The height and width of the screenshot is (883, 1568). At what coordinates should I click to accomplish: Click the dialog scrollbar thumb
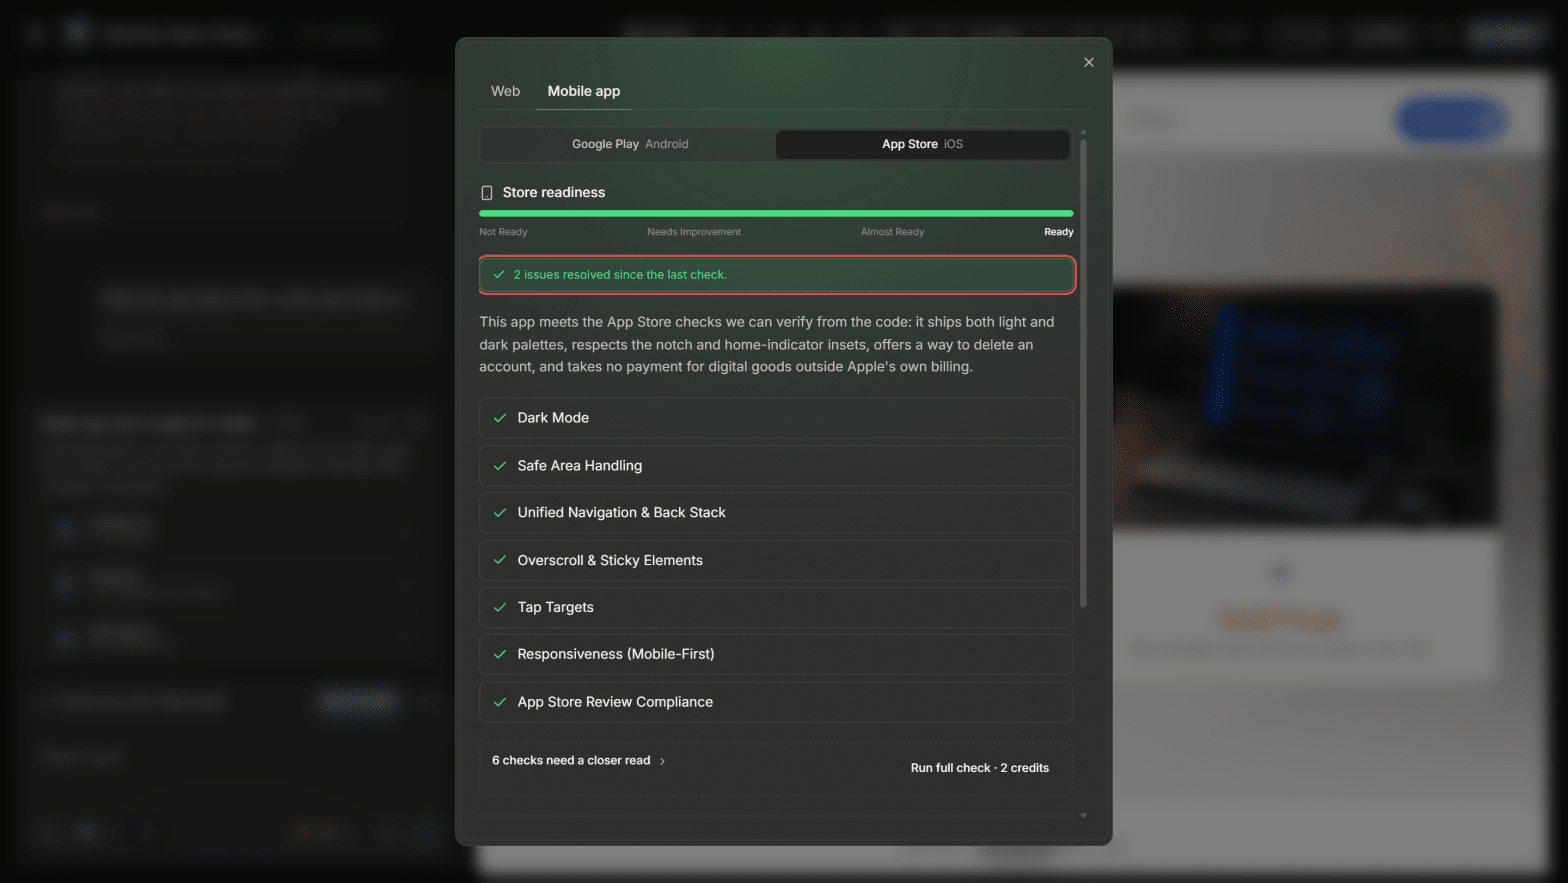point(1083,372)
